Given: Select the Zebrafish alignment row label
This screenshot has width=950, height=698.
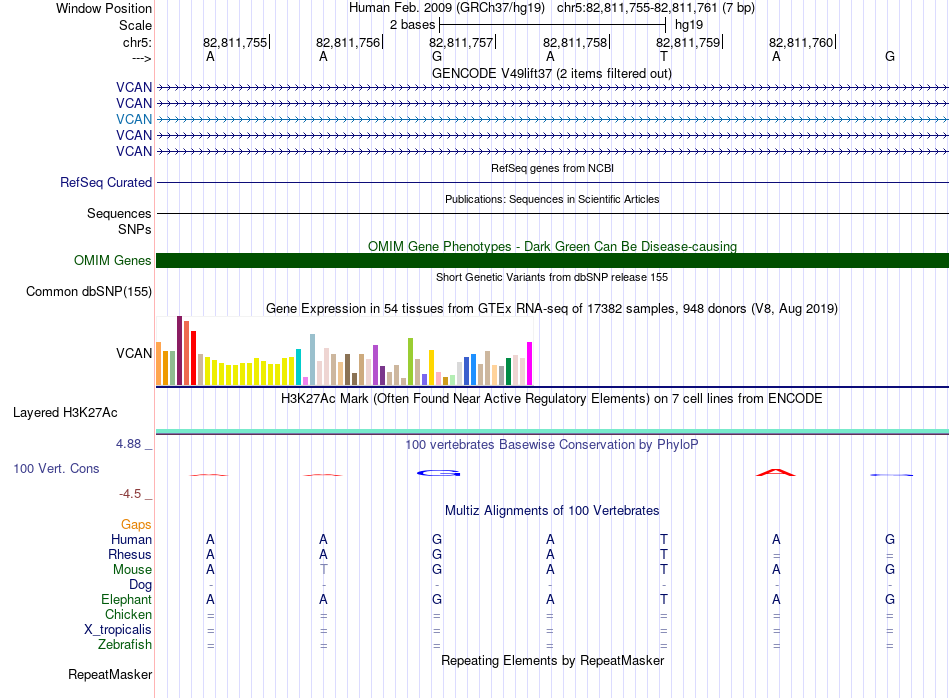Looking at the screenshot, I should 125,645.
